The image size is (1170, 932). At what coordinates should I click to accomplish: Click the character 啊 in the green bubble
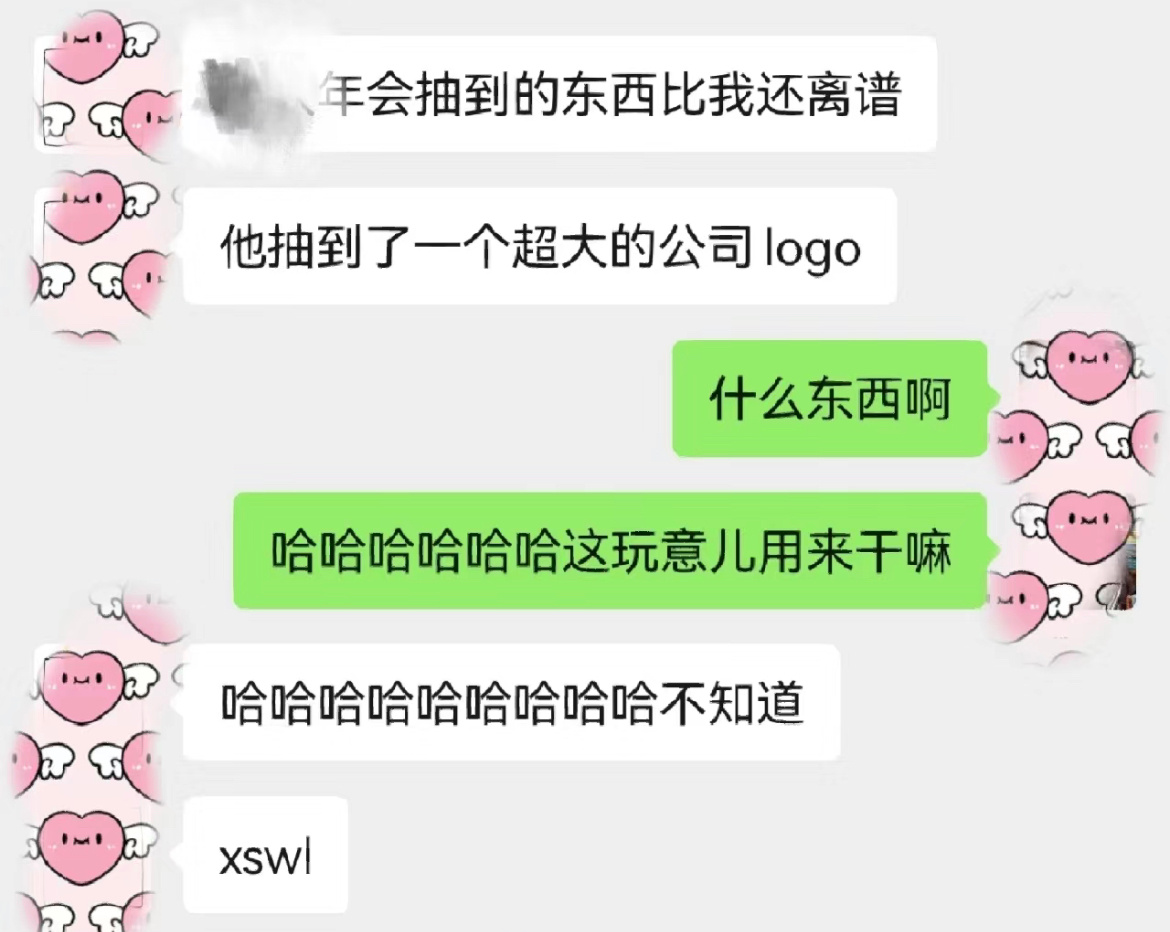927,399
